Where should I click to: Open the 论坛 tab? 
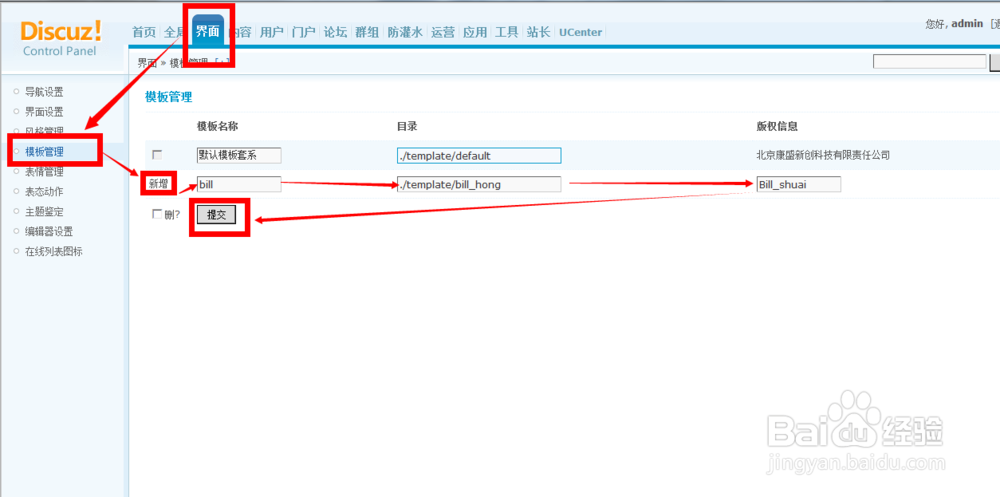click(x=335, y=32)
